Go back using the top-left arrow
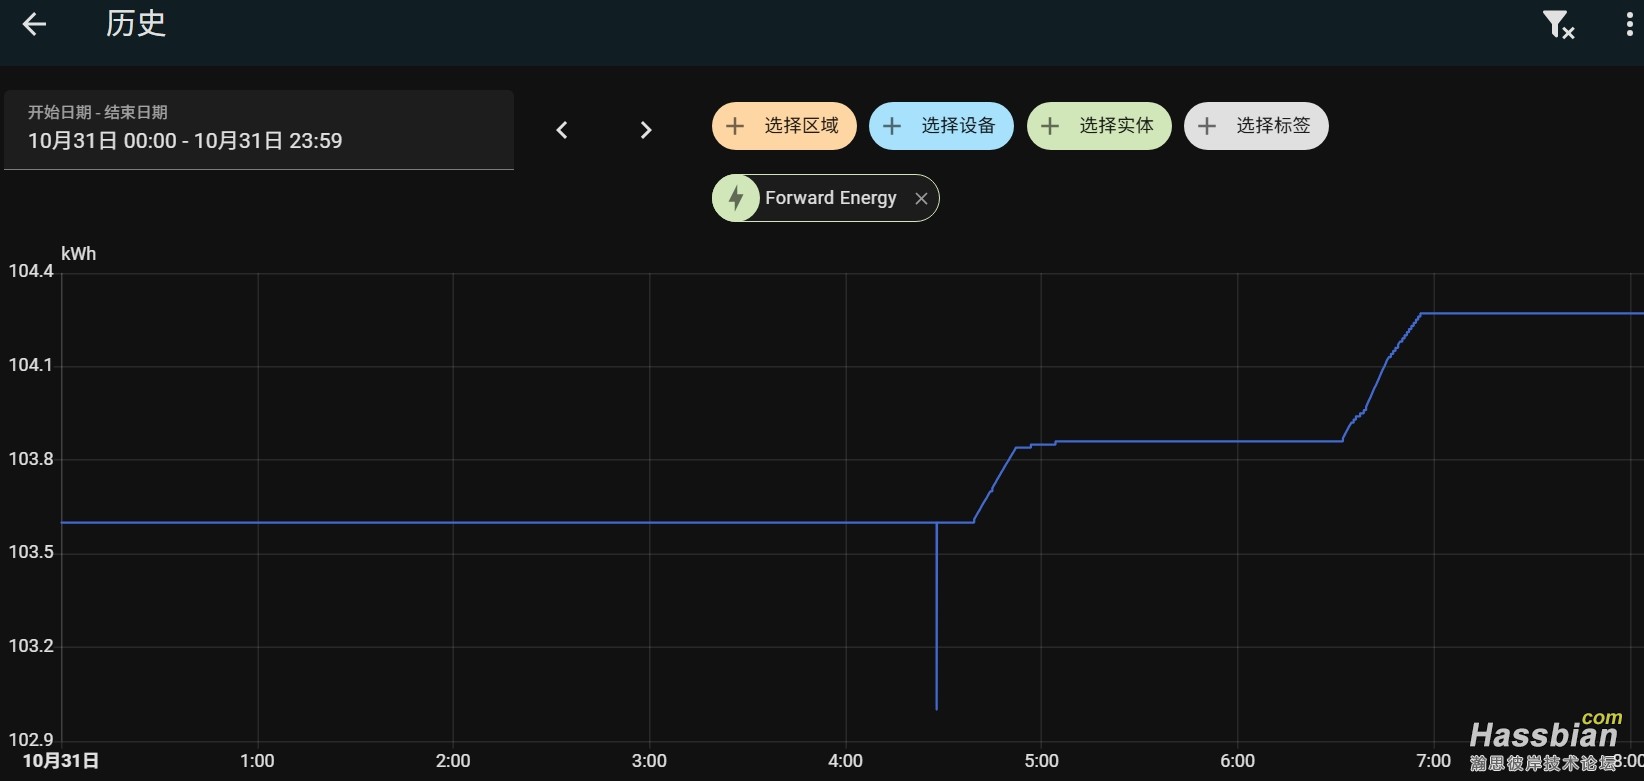Image resolution: width=1644 pixels, height=781 pixels. (34, 25)
